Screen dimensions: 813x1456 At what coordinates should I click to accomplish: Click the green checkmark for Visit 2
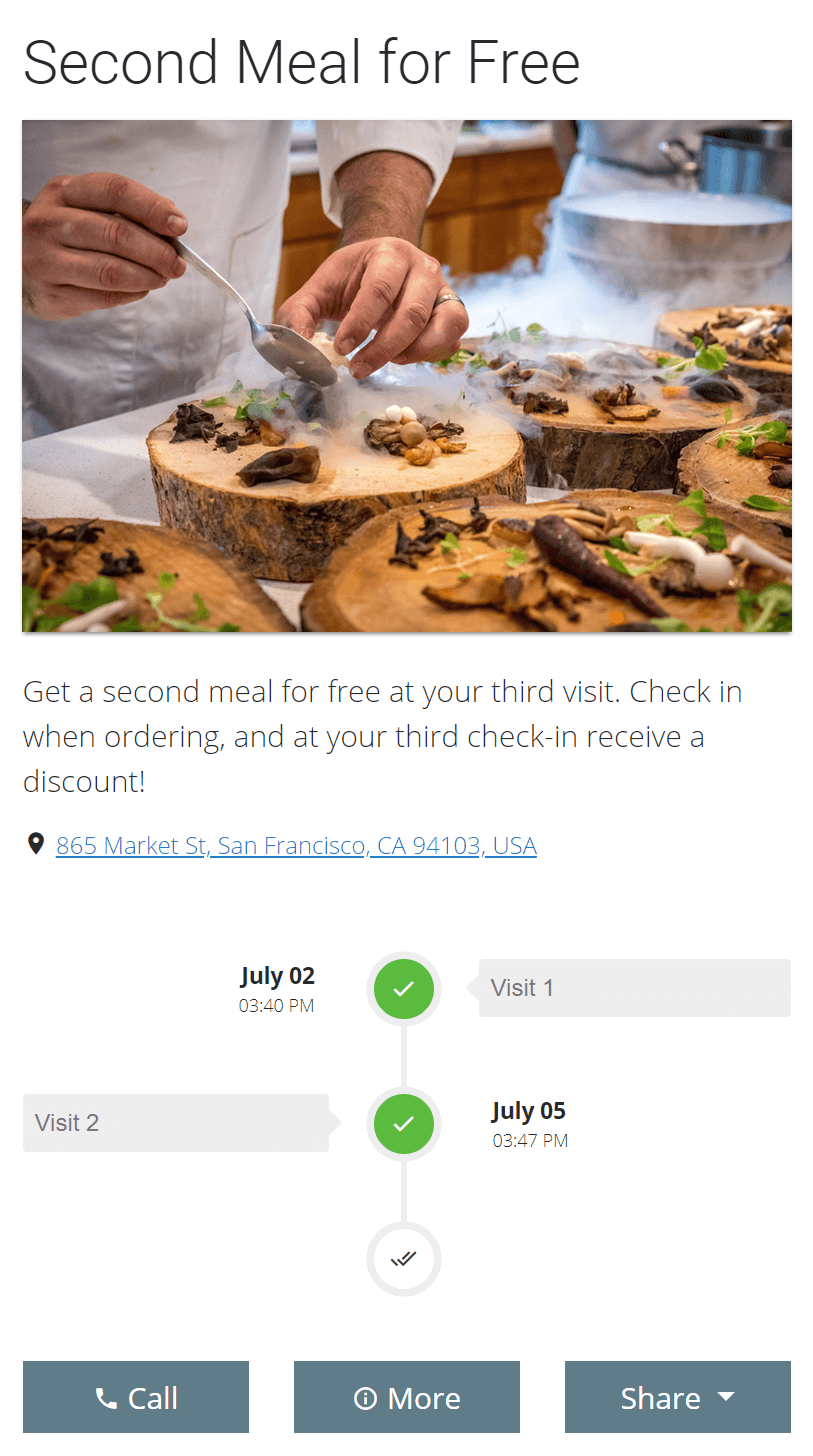pos(404,1123)
